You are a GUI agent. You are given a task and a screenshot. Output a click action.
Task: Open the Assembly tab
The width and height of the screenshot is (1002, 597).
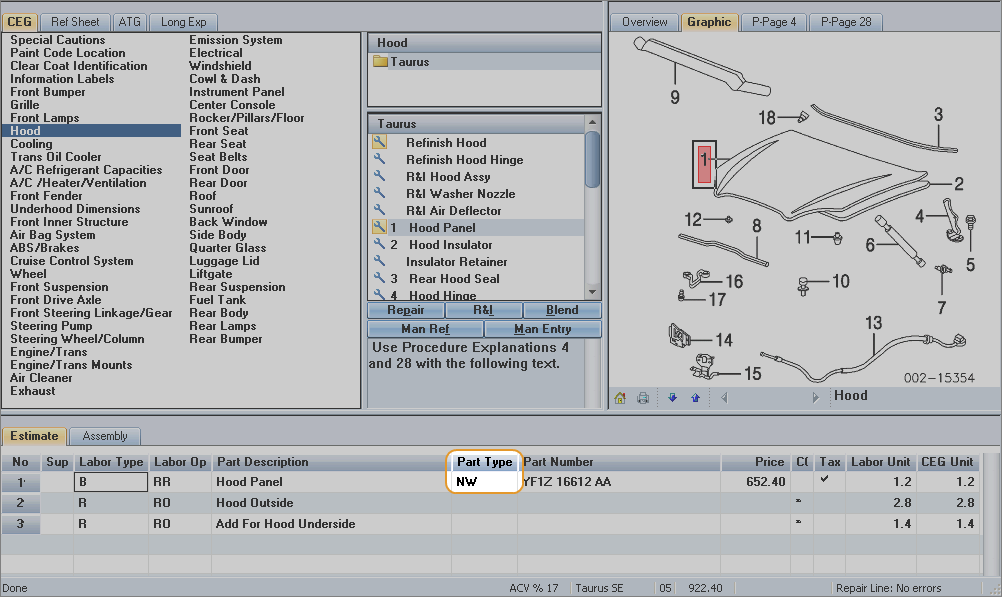point(105,436)
